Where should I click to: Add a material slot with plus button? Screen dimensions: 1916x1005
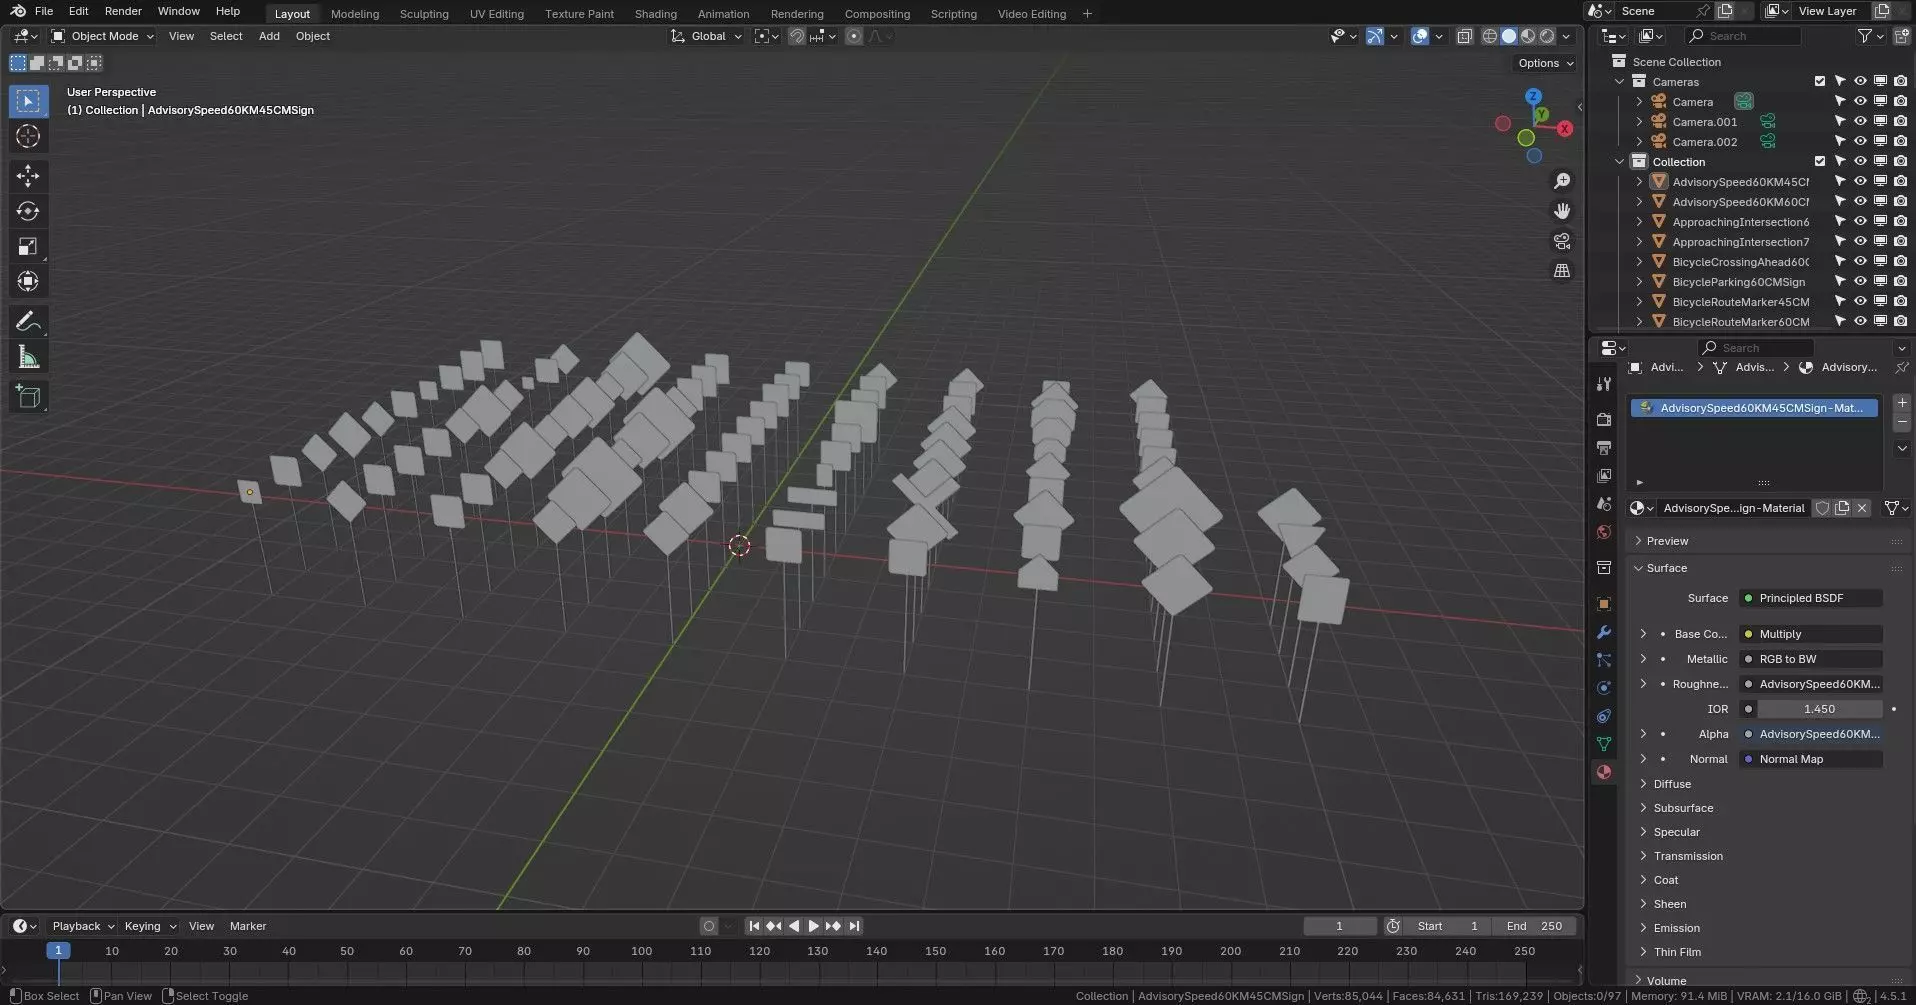(1902, 403)
